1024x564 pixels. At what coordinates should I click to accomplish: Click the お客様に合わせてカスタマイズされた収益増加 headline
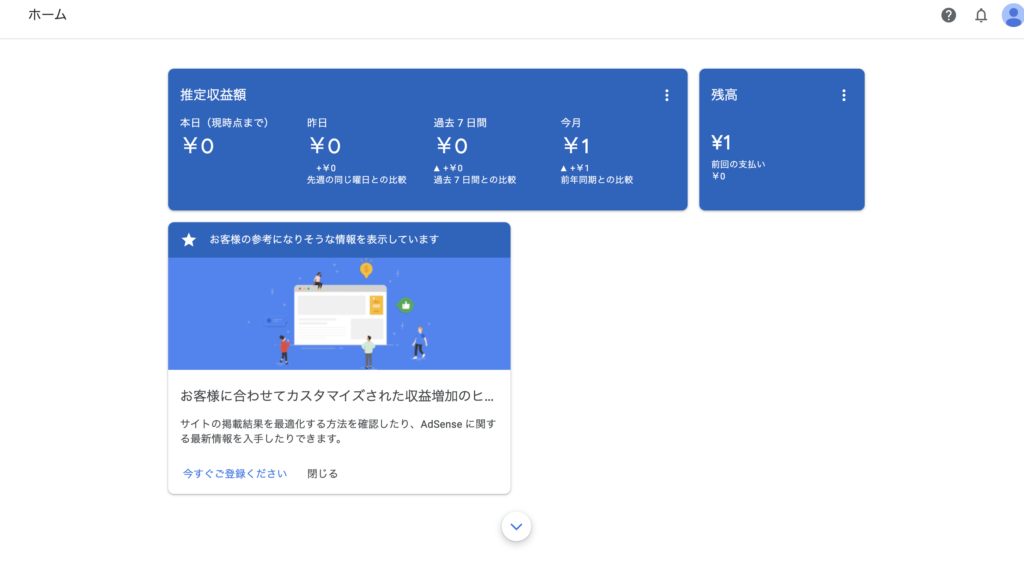pyautogui.click(x=337, y=396)
